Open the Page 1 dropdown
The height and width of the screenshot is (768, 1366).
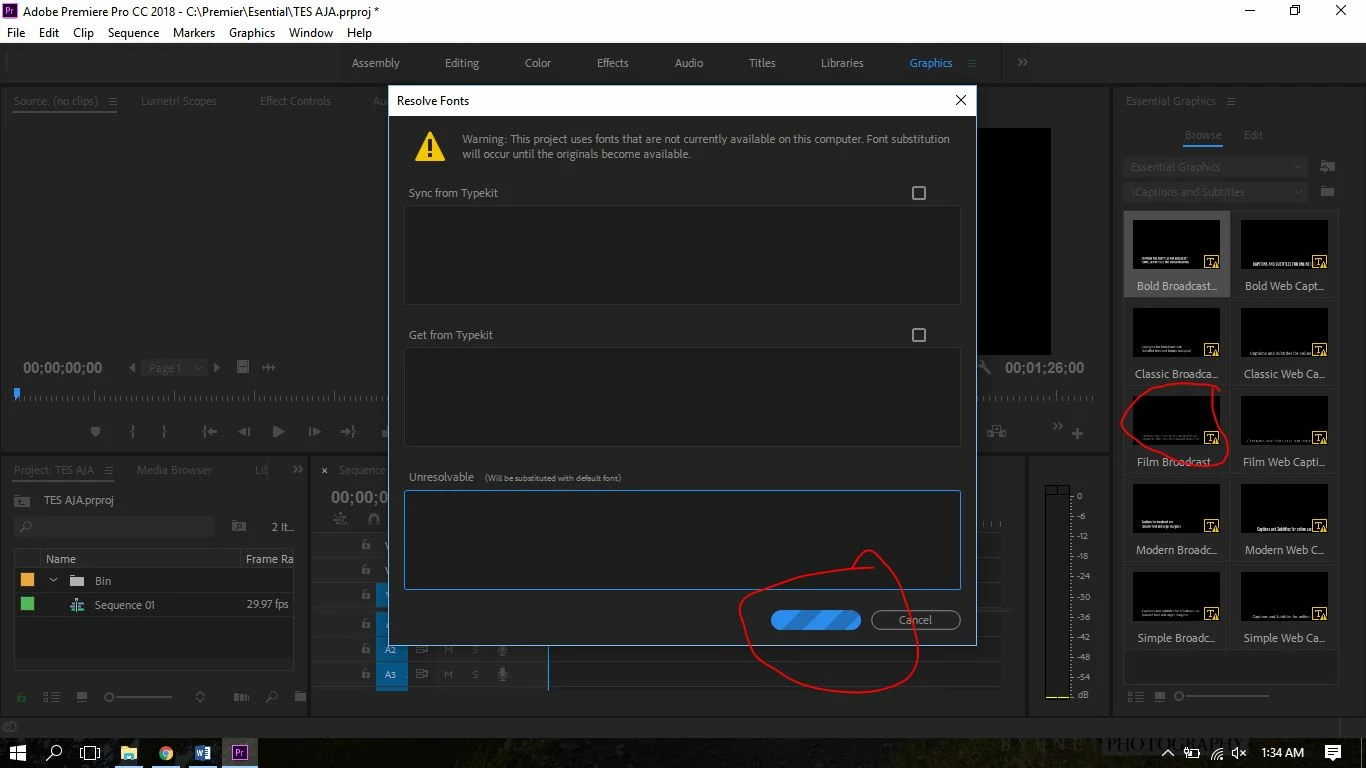pyautogui.click(x=174, y=368)
